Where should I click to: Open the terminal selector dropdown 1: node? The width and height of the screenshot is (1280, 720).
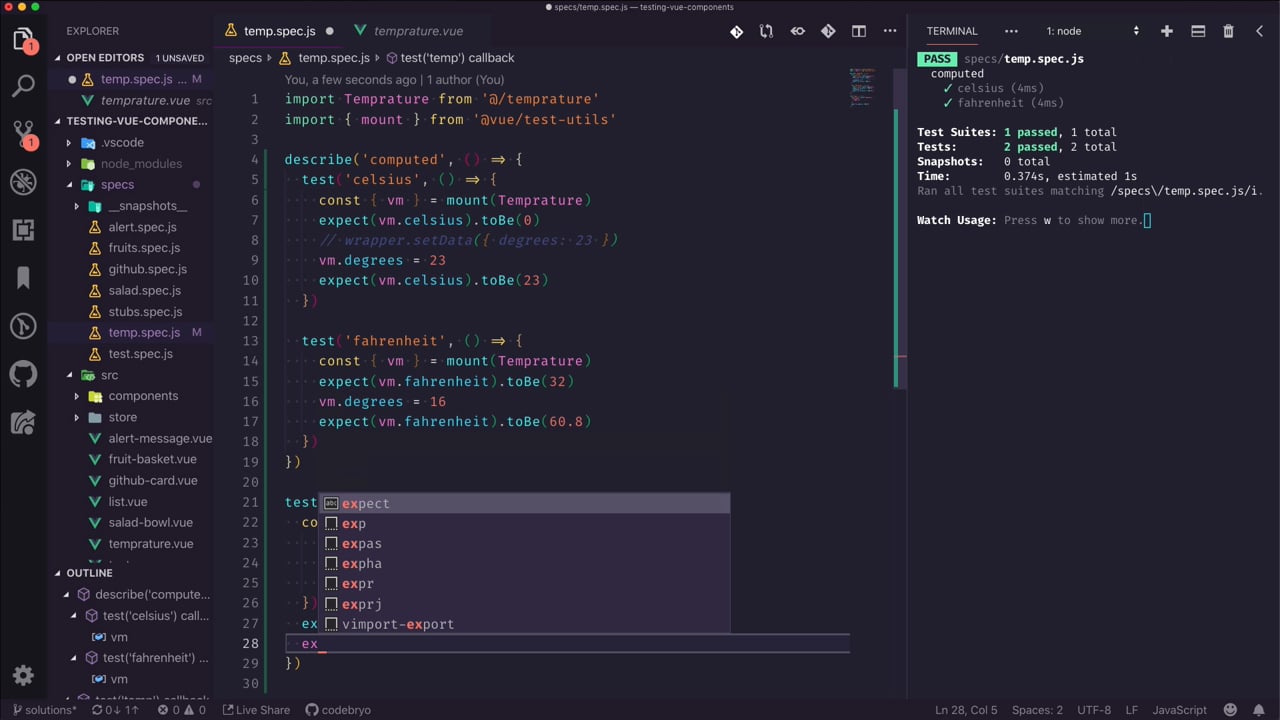pyautogui.click(x=1092, y=31)
